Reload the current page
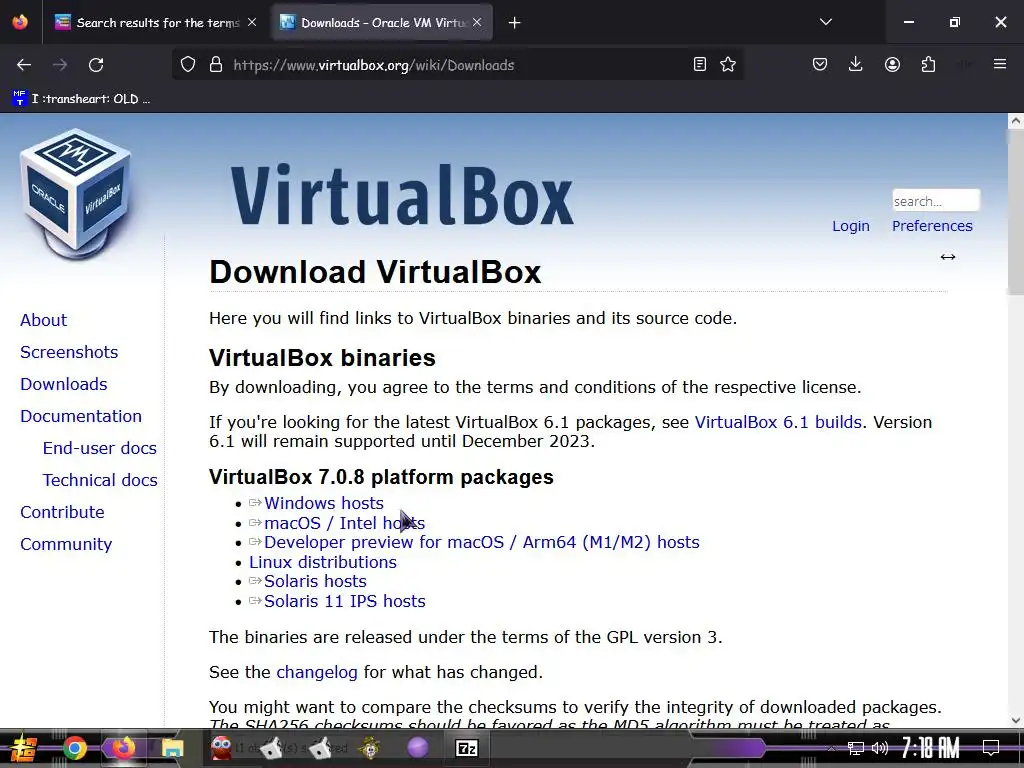Viewport: 1024px width, 768px height. (x=96, y=65)
